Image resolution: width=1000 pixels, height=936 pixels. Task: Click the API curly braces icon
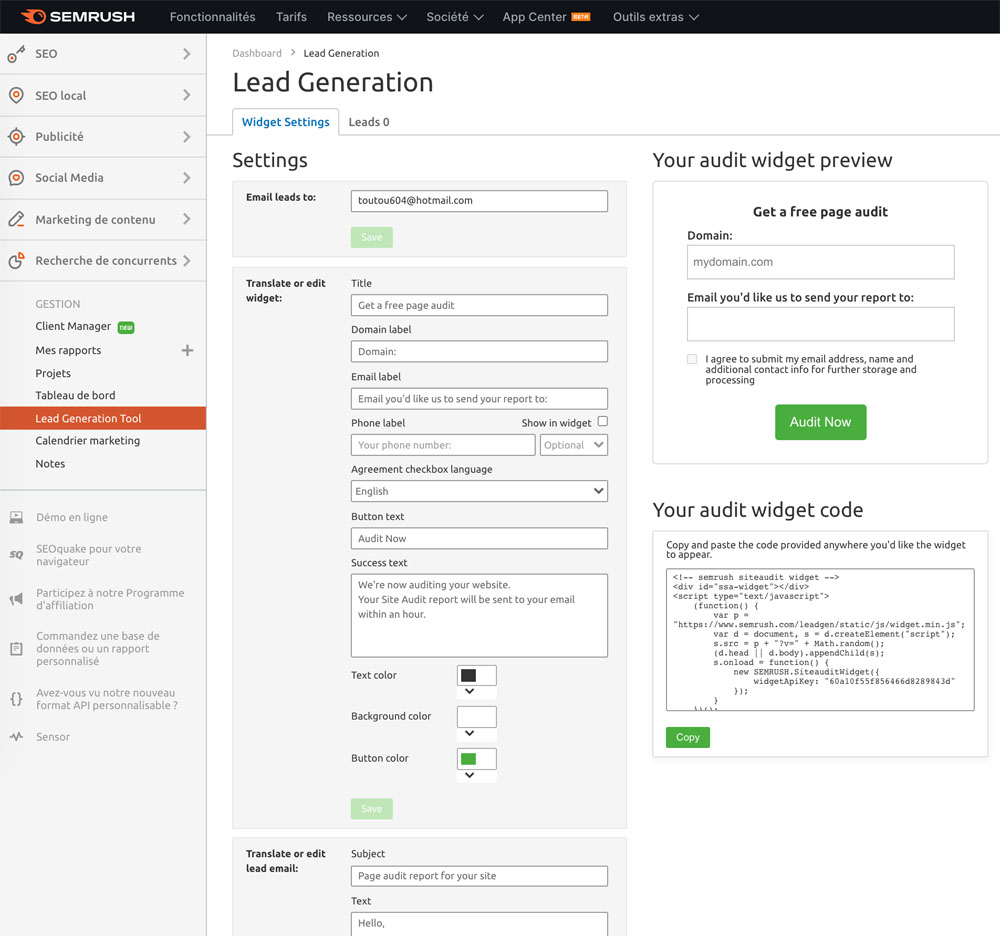click(x=17, y=699)
